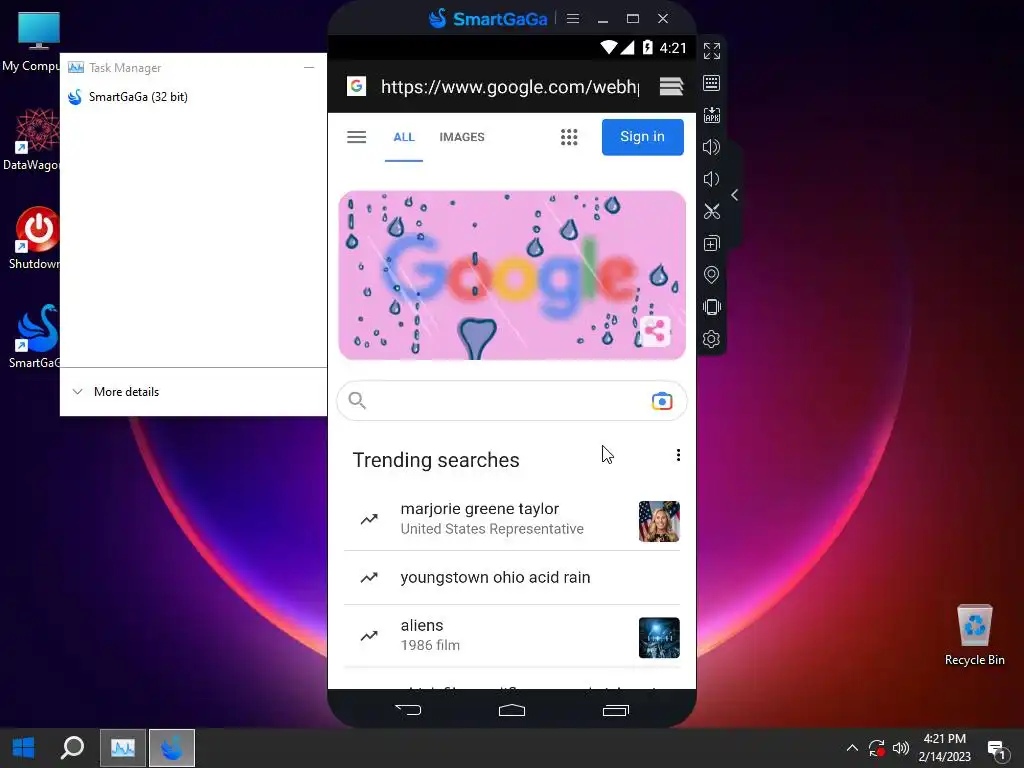Select the DataWagon desktop shortcut
Screen dimensions: 1024x768
coord(31,139)
